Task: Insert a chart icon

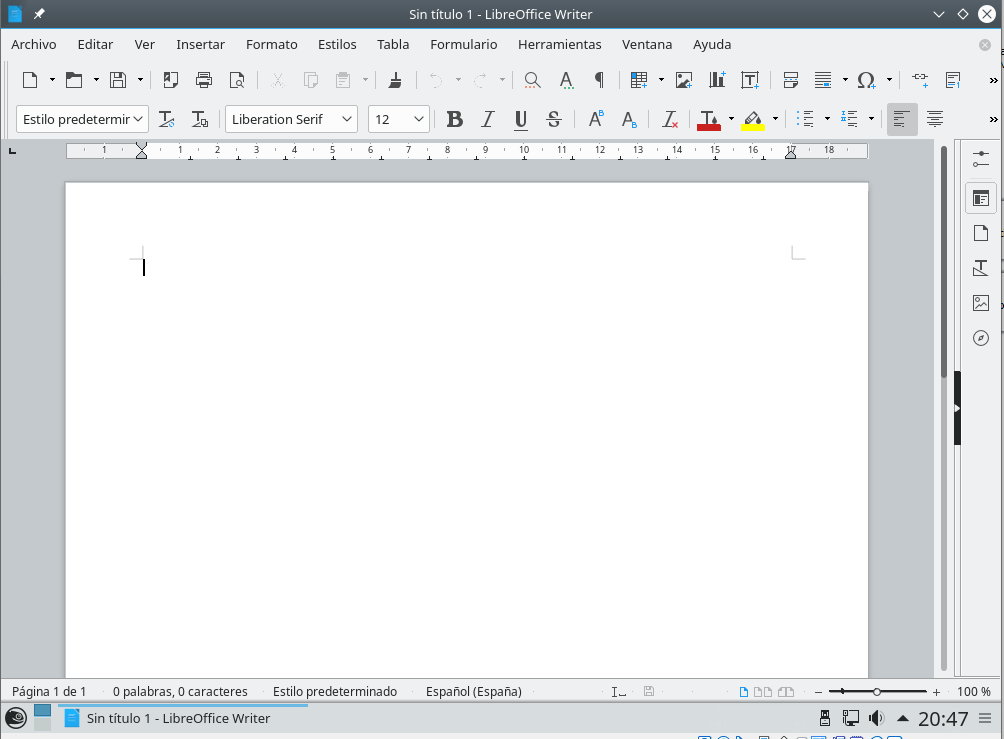Action: click(717, 80)
